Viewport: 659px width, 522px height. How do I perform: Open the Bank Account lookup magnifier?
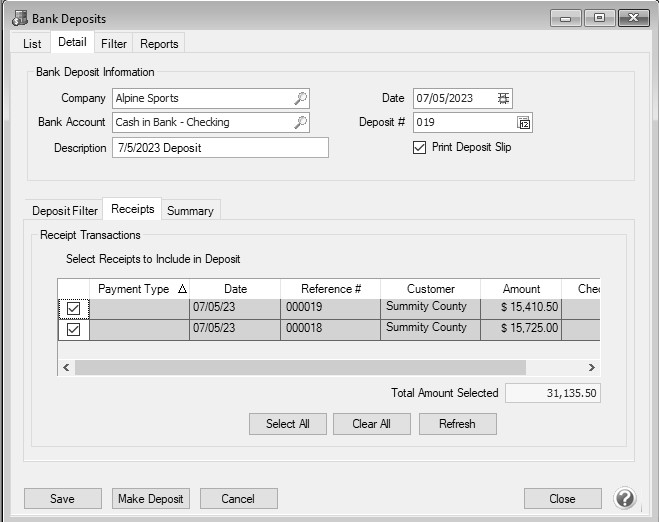[x=300, y=122]
